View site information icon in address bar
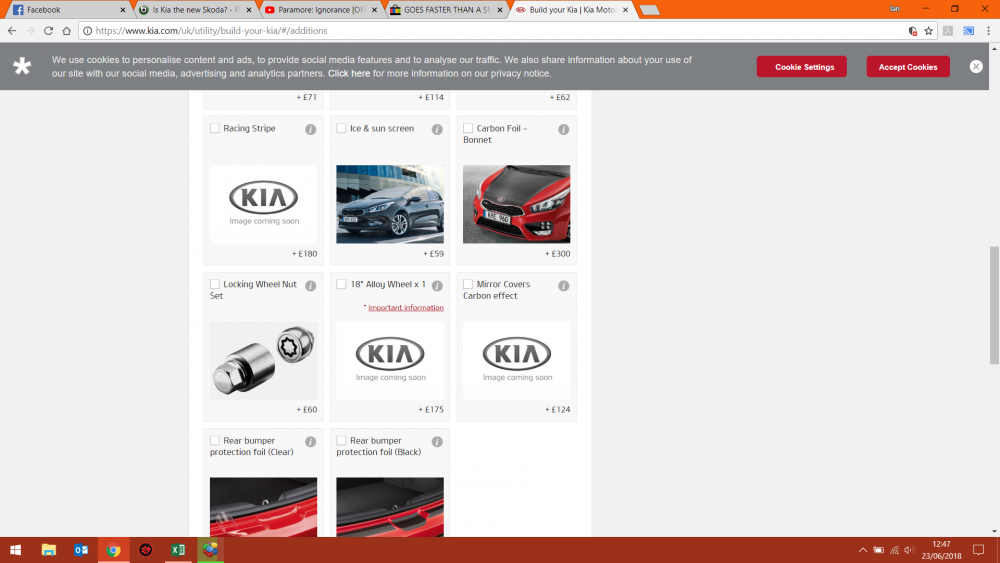The image size is (1000, 563). click(x=88, y=31)
